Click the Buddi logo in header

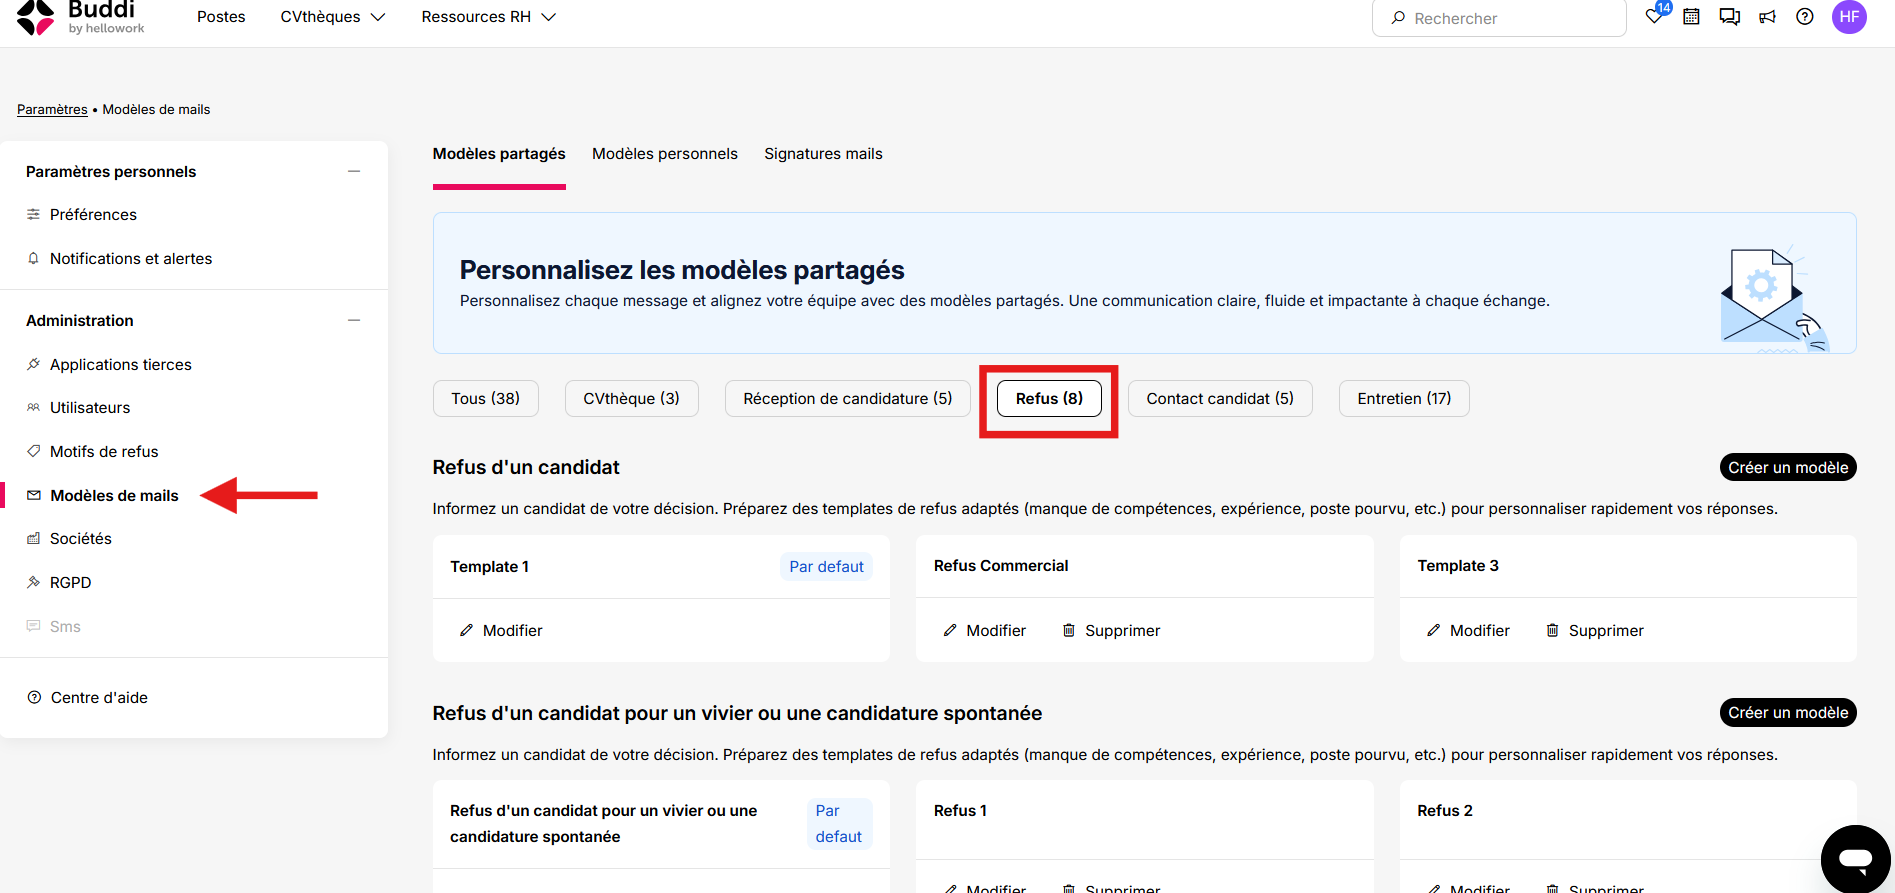tap(82, 17)
